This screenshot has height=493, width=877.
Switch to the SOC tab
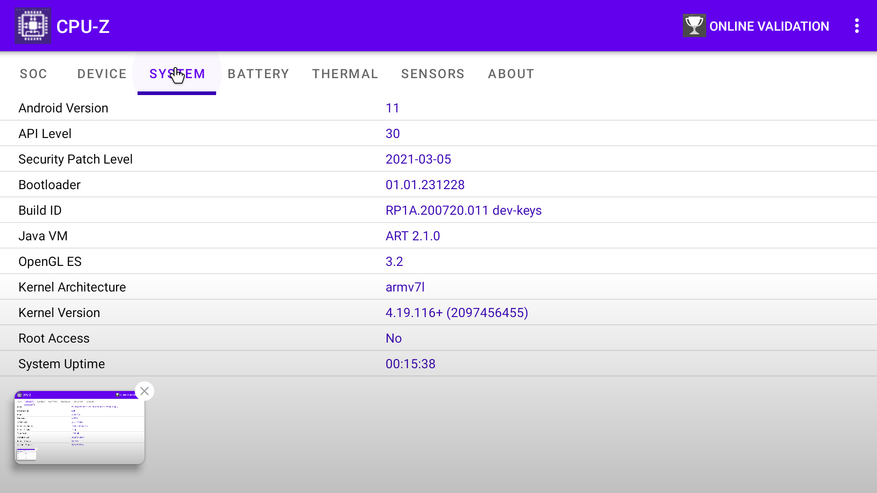(34, 74)
